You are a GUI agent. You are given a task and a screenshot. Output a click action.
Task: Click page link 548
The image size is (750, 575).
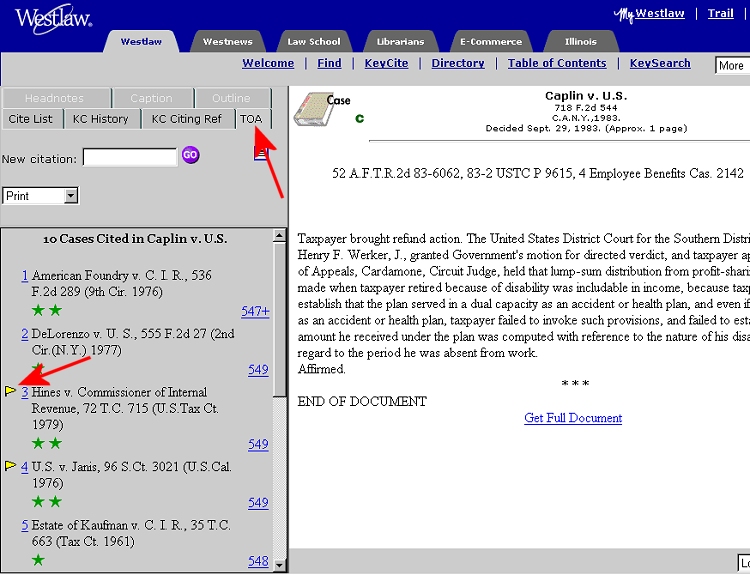258,561
